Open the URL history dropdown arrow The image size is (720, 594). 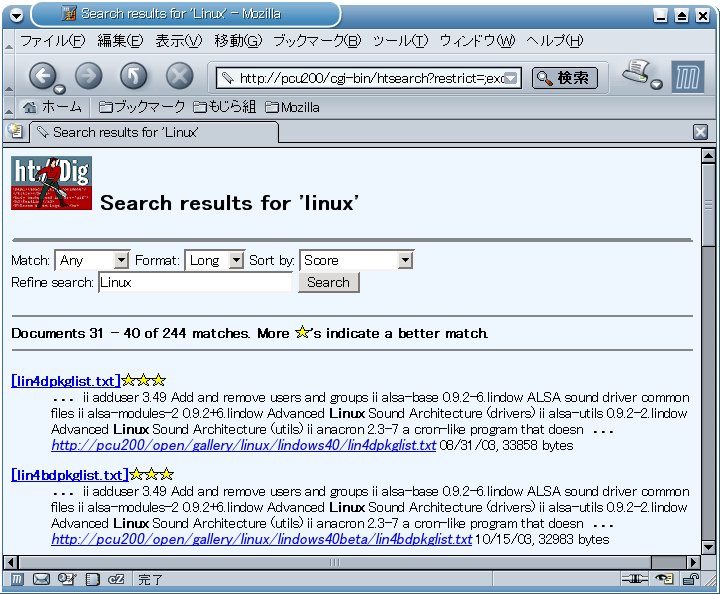[x=511, y=78]
